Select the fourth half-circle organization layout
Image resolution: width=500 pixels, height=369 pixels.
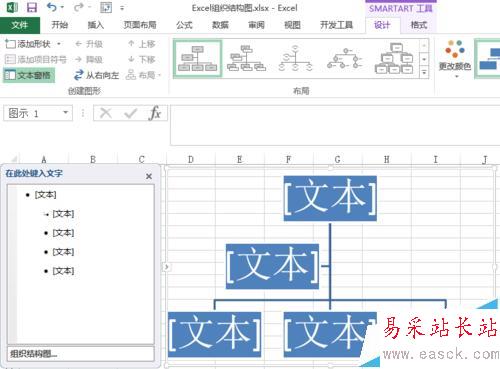344,59
